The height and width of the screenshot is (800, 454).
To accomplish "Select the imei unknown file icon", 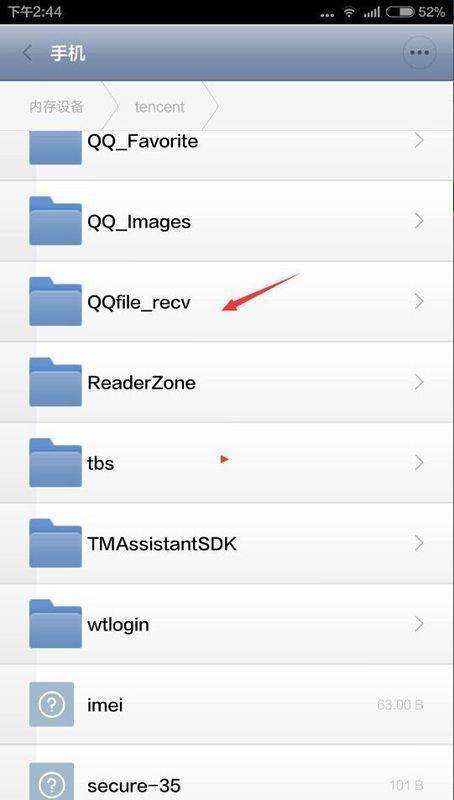I will pyautogui.click(x=52, y=705).
